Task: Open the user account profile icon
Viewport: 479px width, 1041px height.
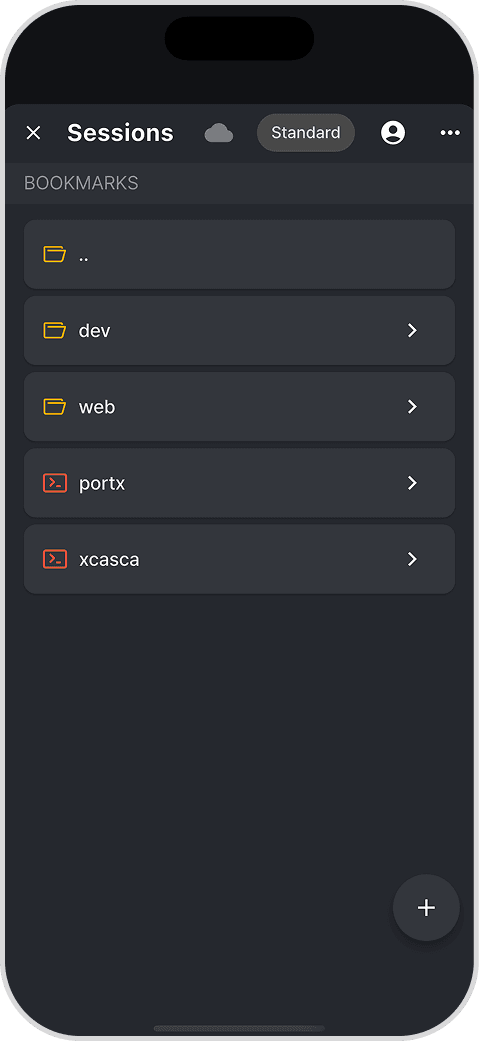Action: click(x=393, y=133)
